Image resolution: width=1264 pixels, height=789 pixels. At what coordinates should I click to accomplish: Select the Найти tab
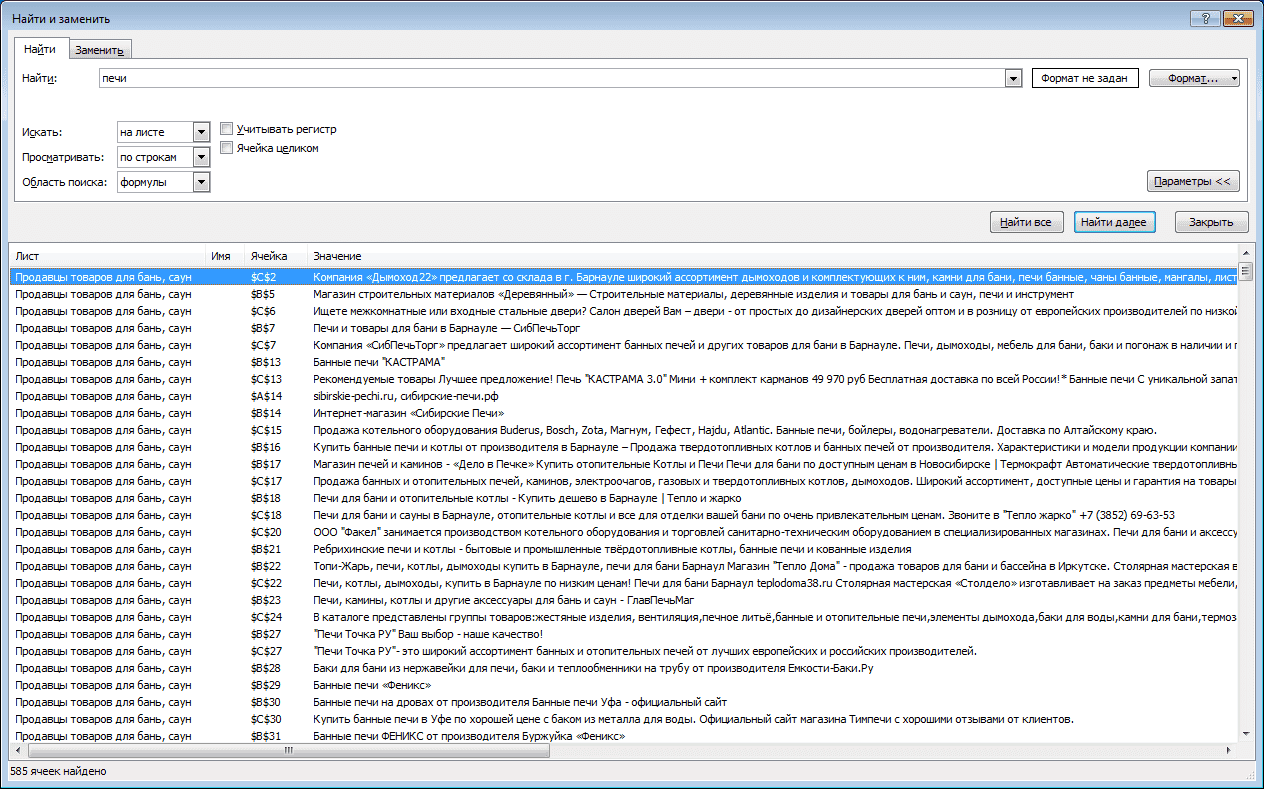40,49
